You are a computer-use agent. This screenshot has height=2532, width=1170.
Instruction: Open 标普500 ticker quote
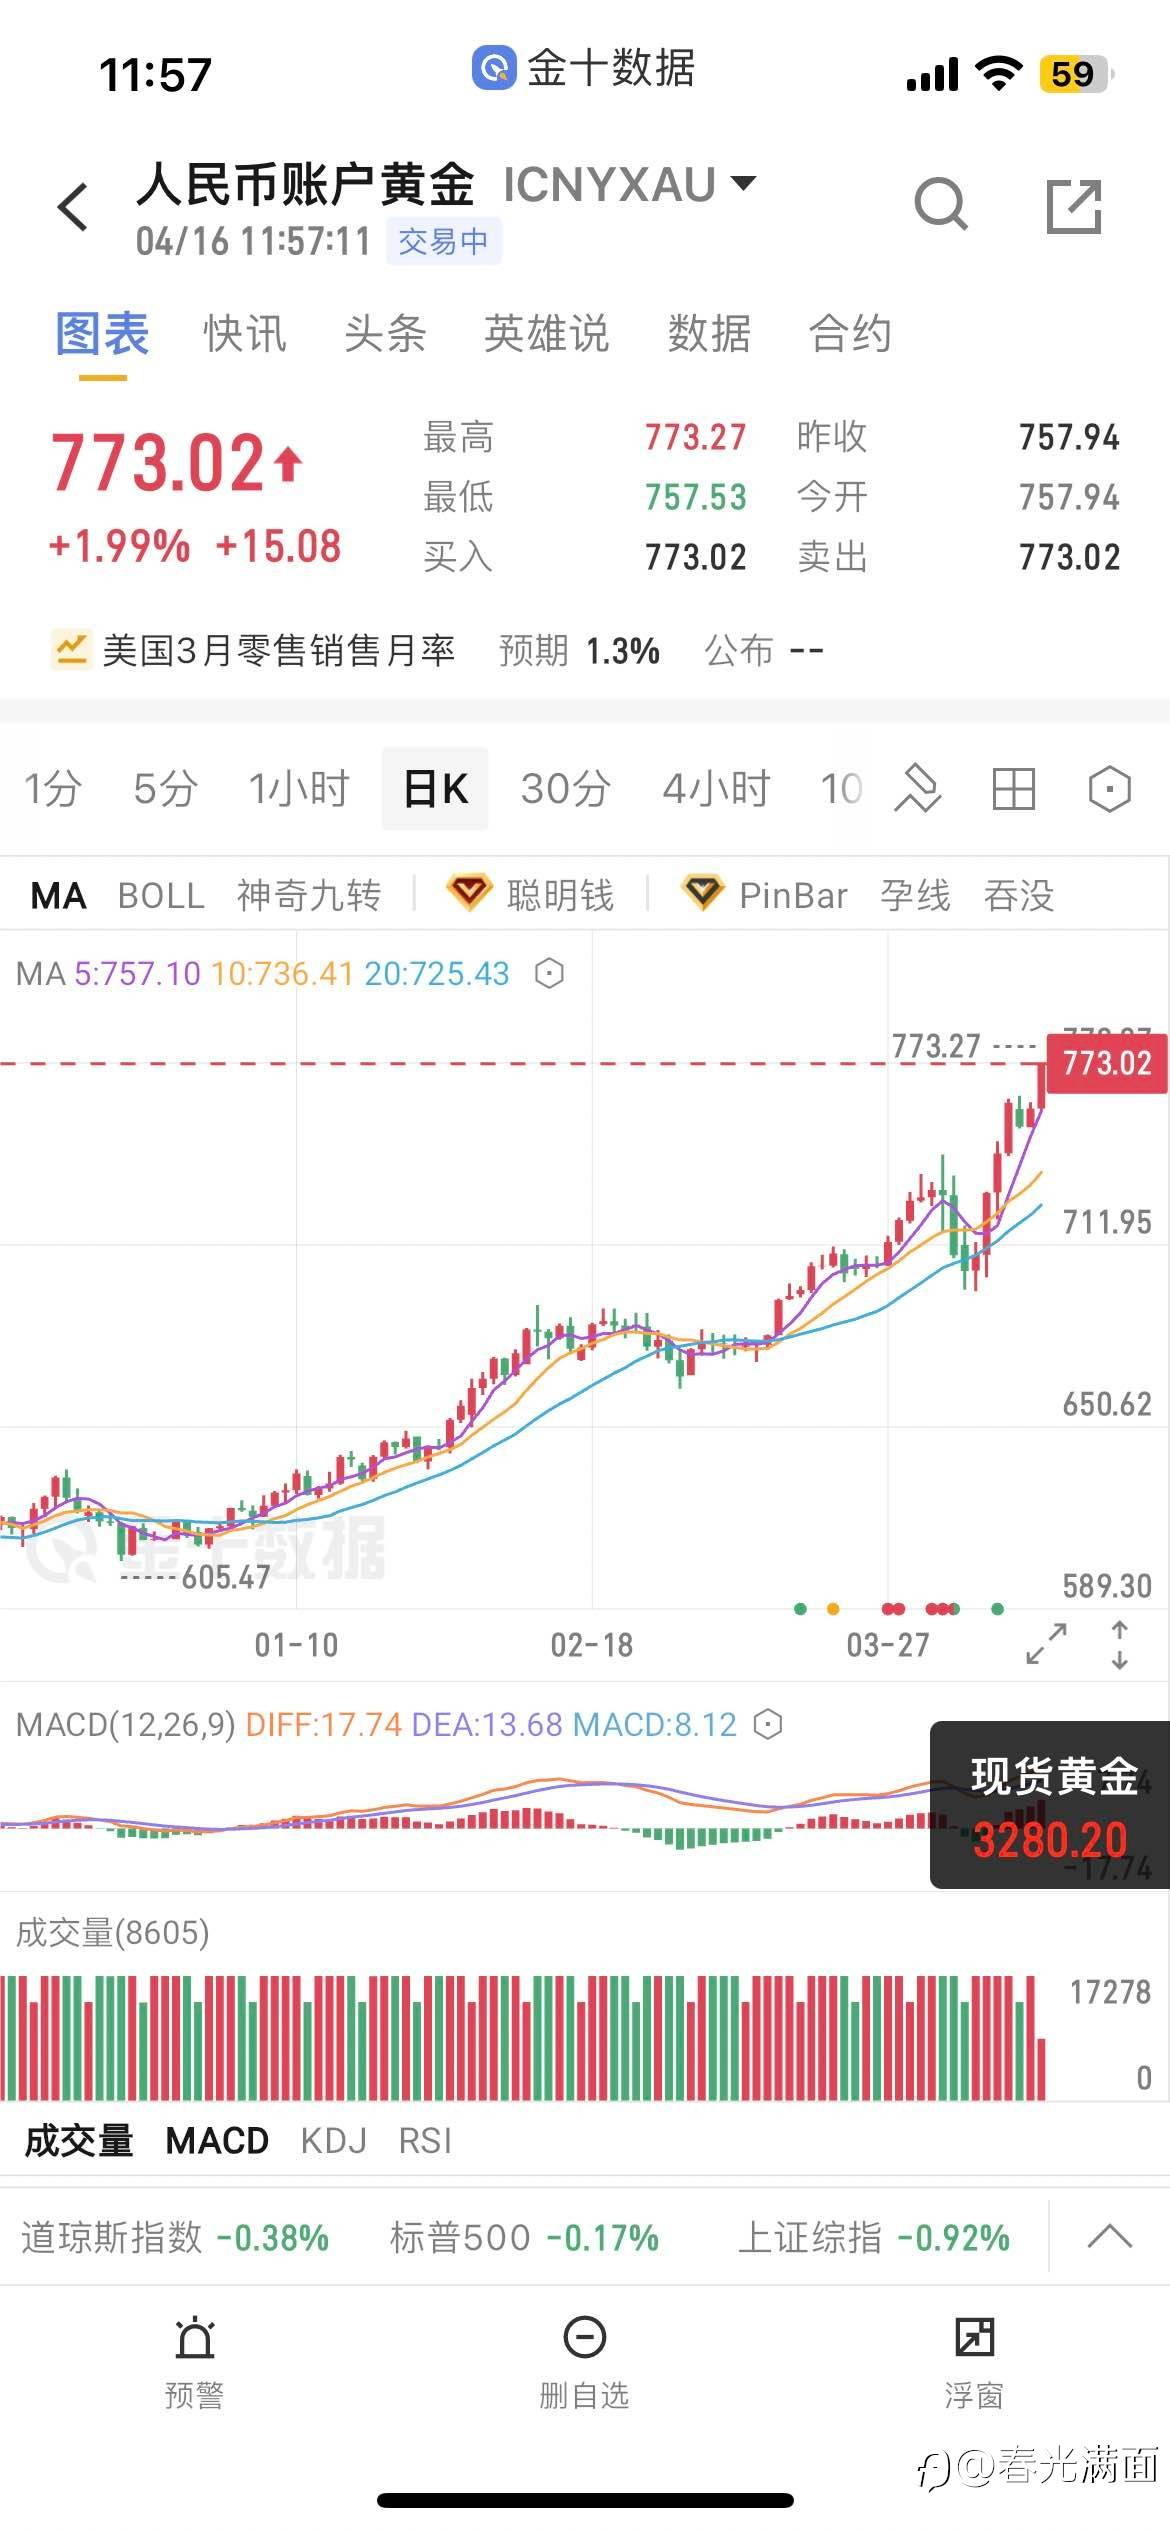tap(525, 2238)
